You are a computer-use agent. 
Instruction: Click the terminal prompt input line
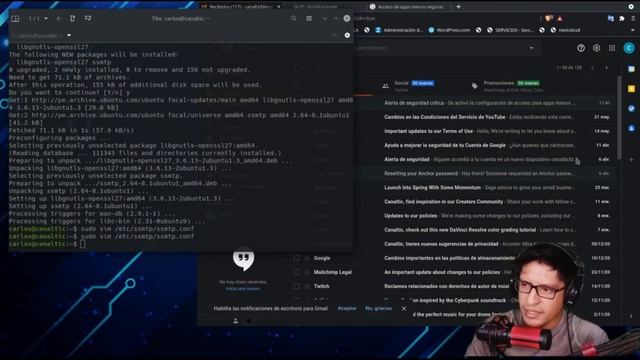point(180,244)
